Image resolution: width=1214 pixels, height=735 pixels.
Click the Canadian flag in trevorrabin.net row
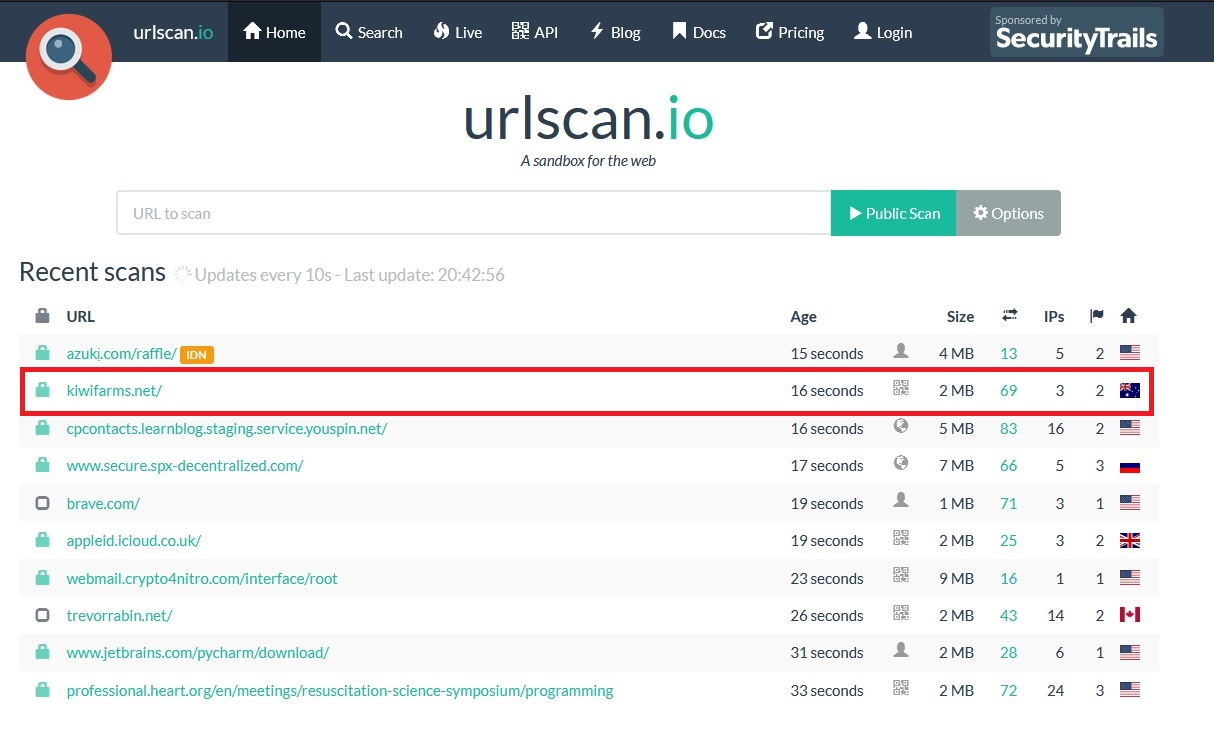pyautogui.click(x=1129, y=615)
